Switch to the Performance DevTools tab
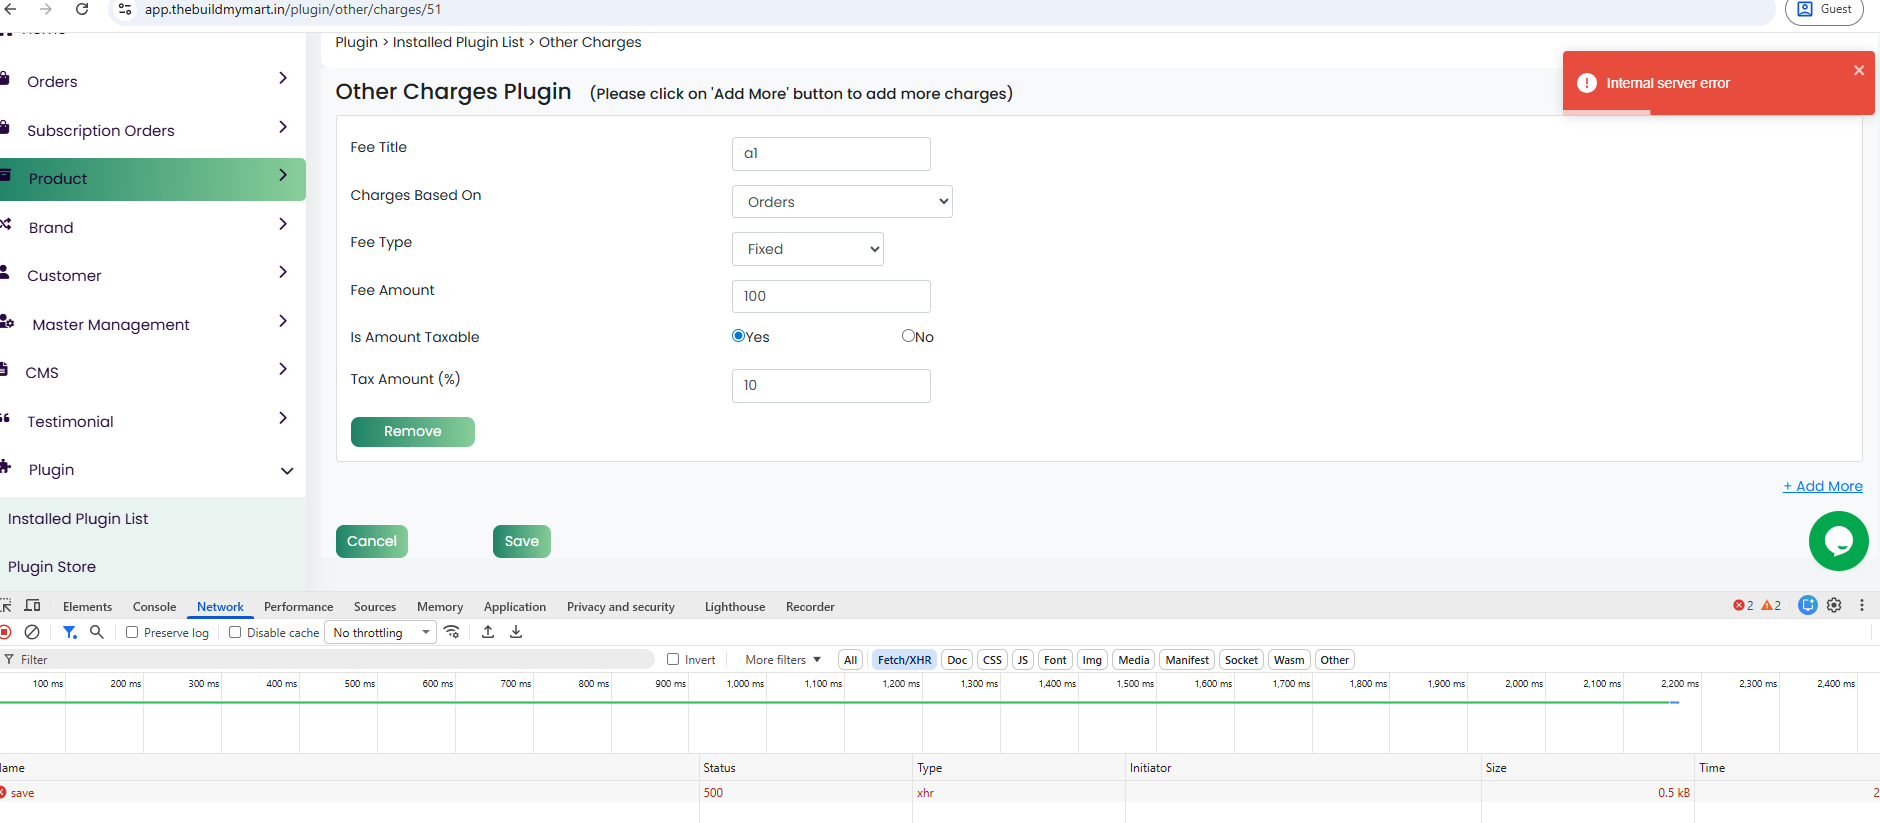Image resolution: width=1880 pixels, height=823 pixels. tap(298, 607)
